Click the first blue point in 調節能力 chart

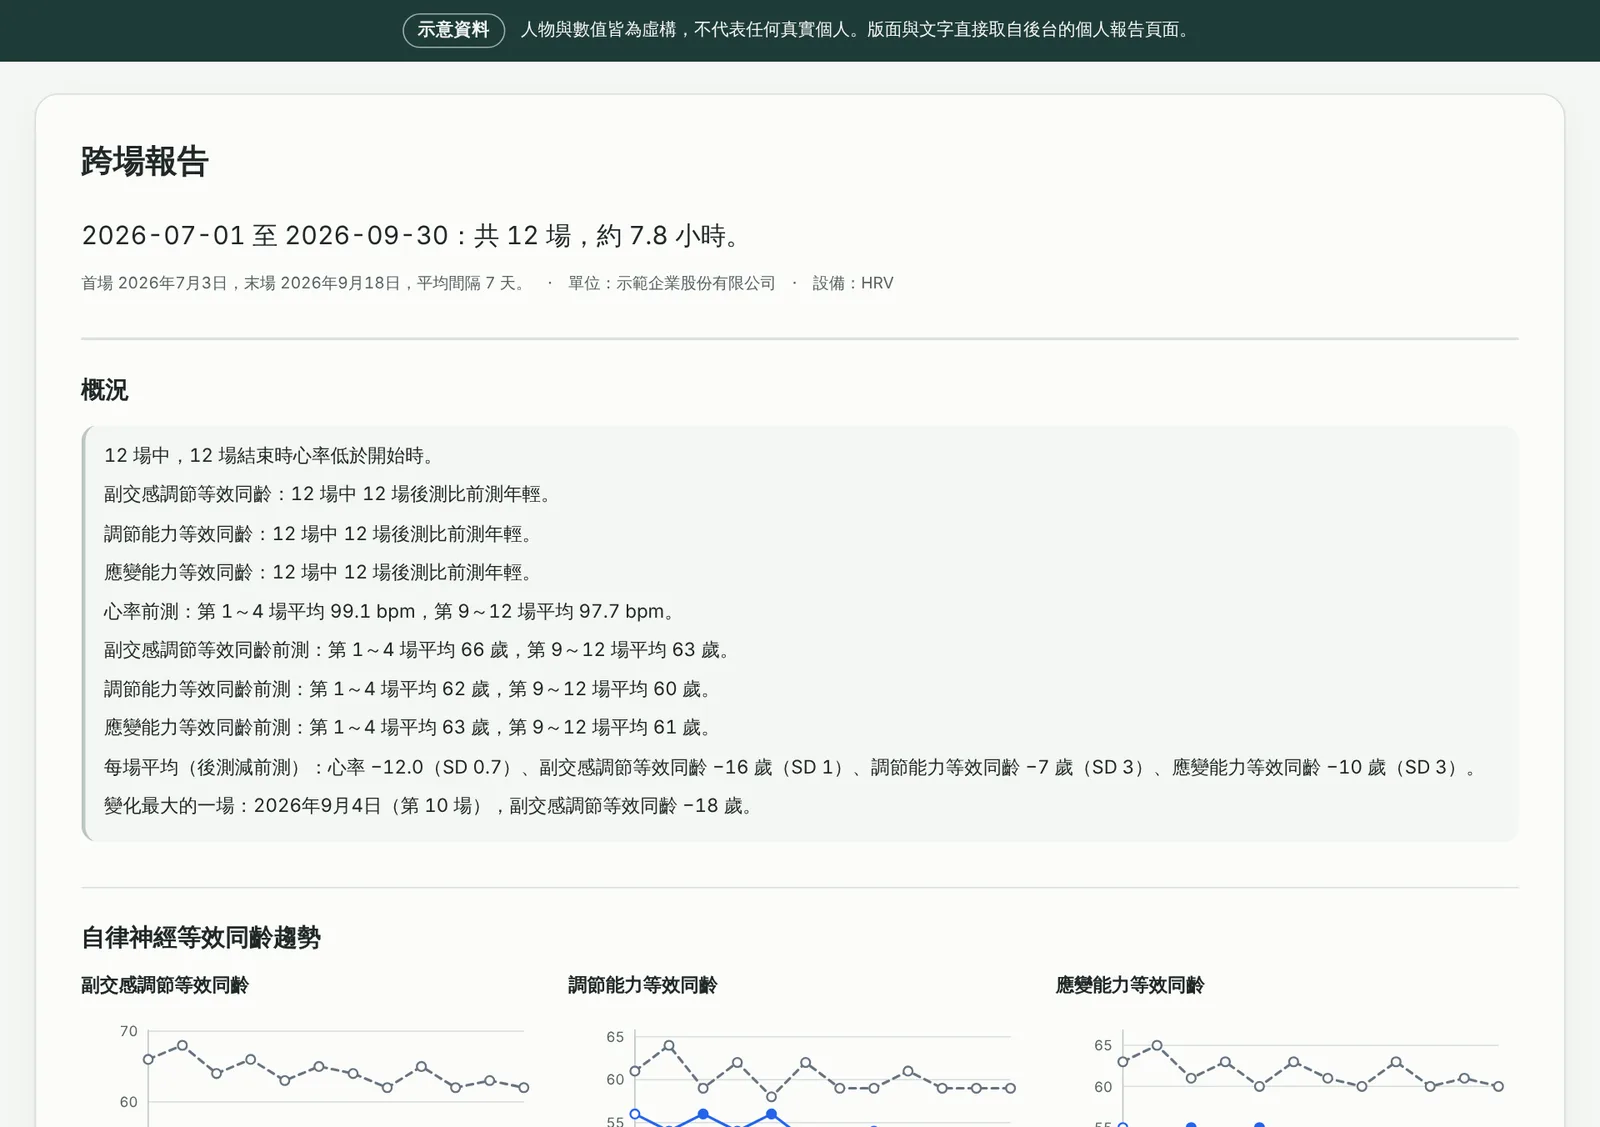click(x=635, y=1114)
